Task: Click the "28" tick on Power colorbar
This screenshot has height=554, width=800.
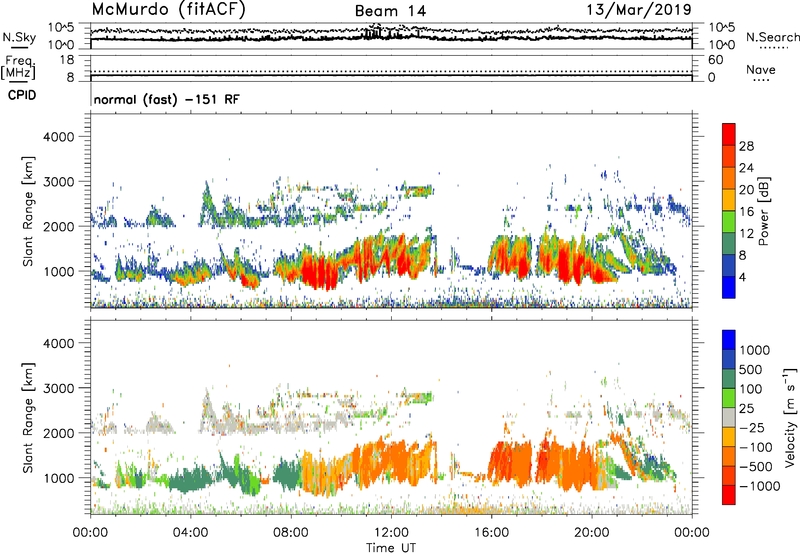Action: click(746, 146)
